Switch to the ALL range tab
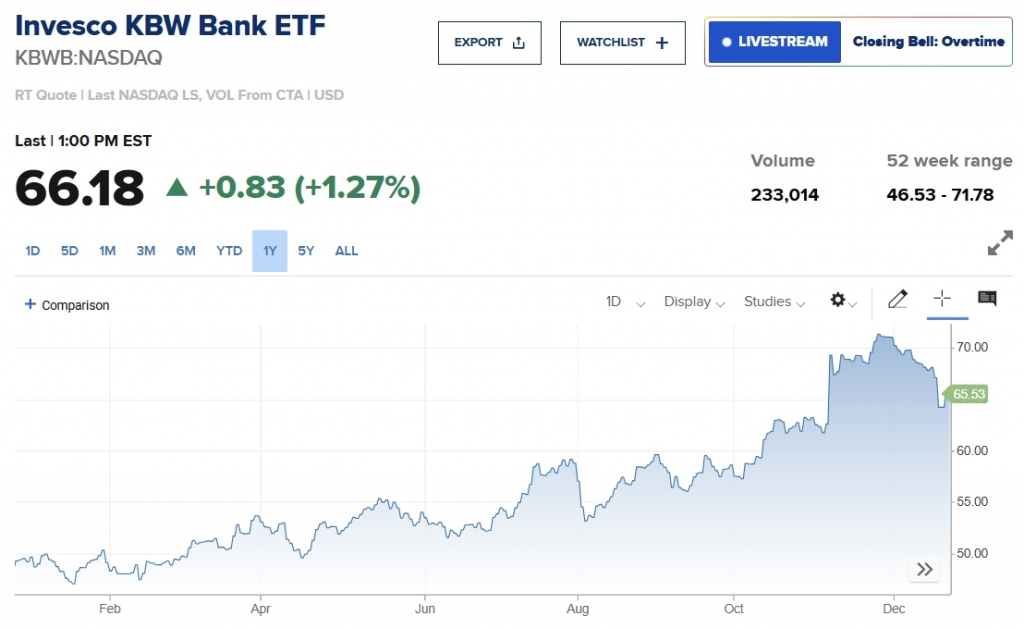 click(x=346, y=251)
